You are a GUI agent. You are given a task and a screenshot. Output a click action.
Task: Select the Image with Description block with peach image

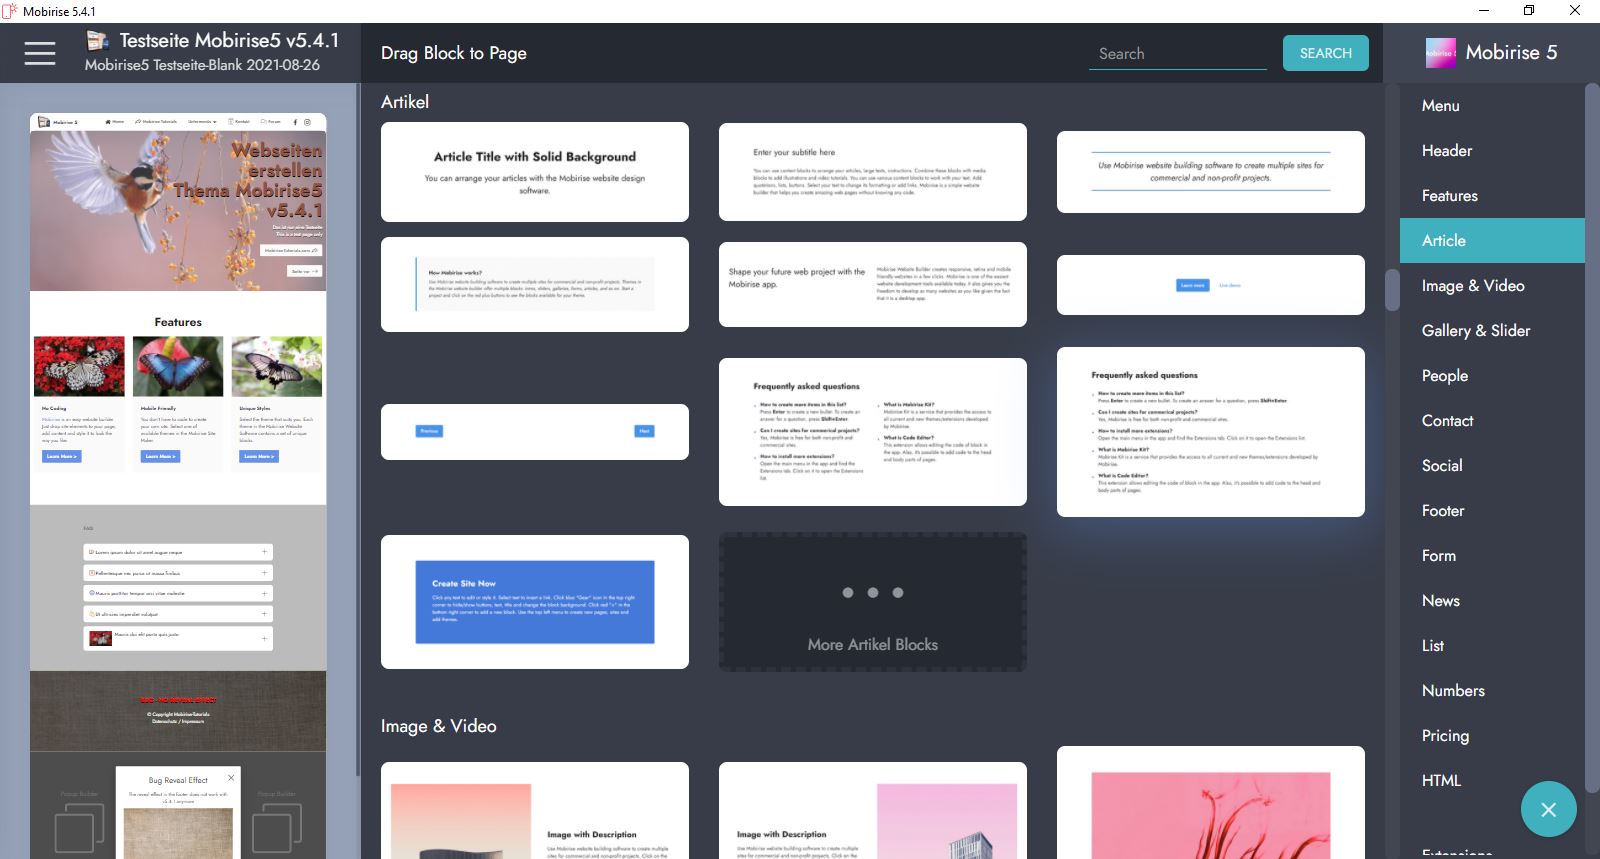535,811
